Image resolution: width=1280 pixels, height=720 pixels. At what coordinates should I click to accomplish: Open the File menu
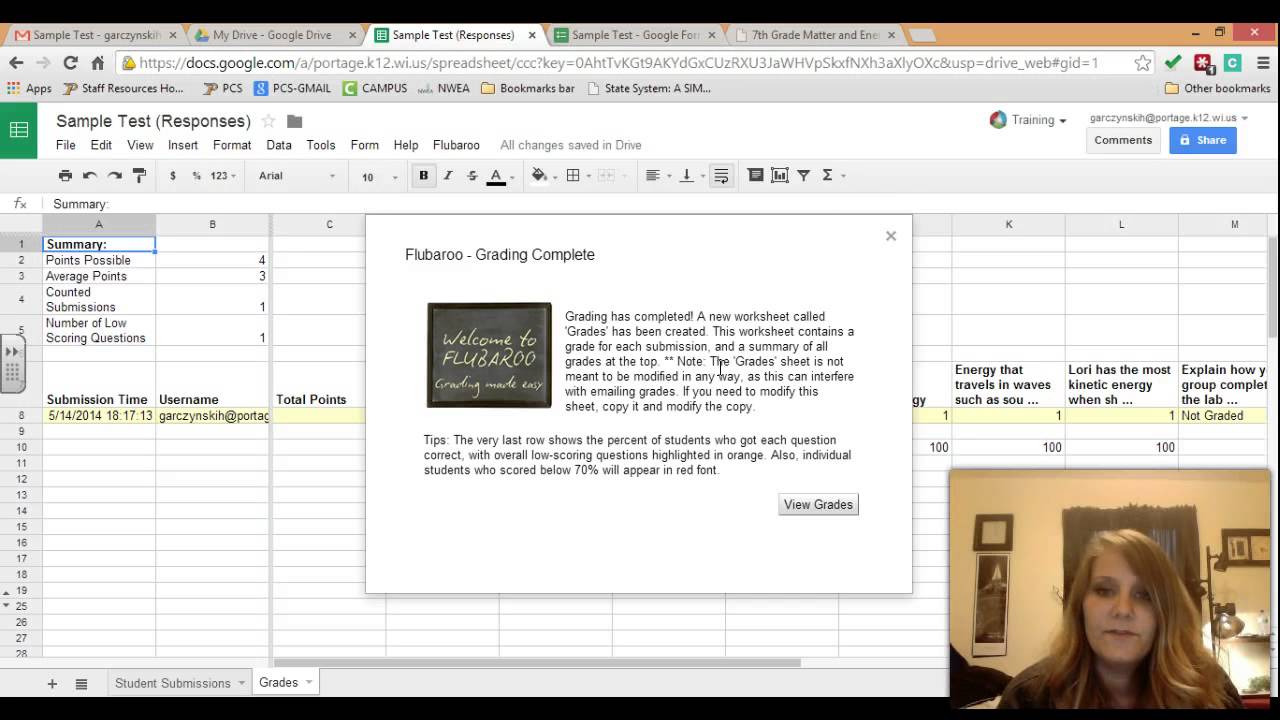tap(65, 145)
